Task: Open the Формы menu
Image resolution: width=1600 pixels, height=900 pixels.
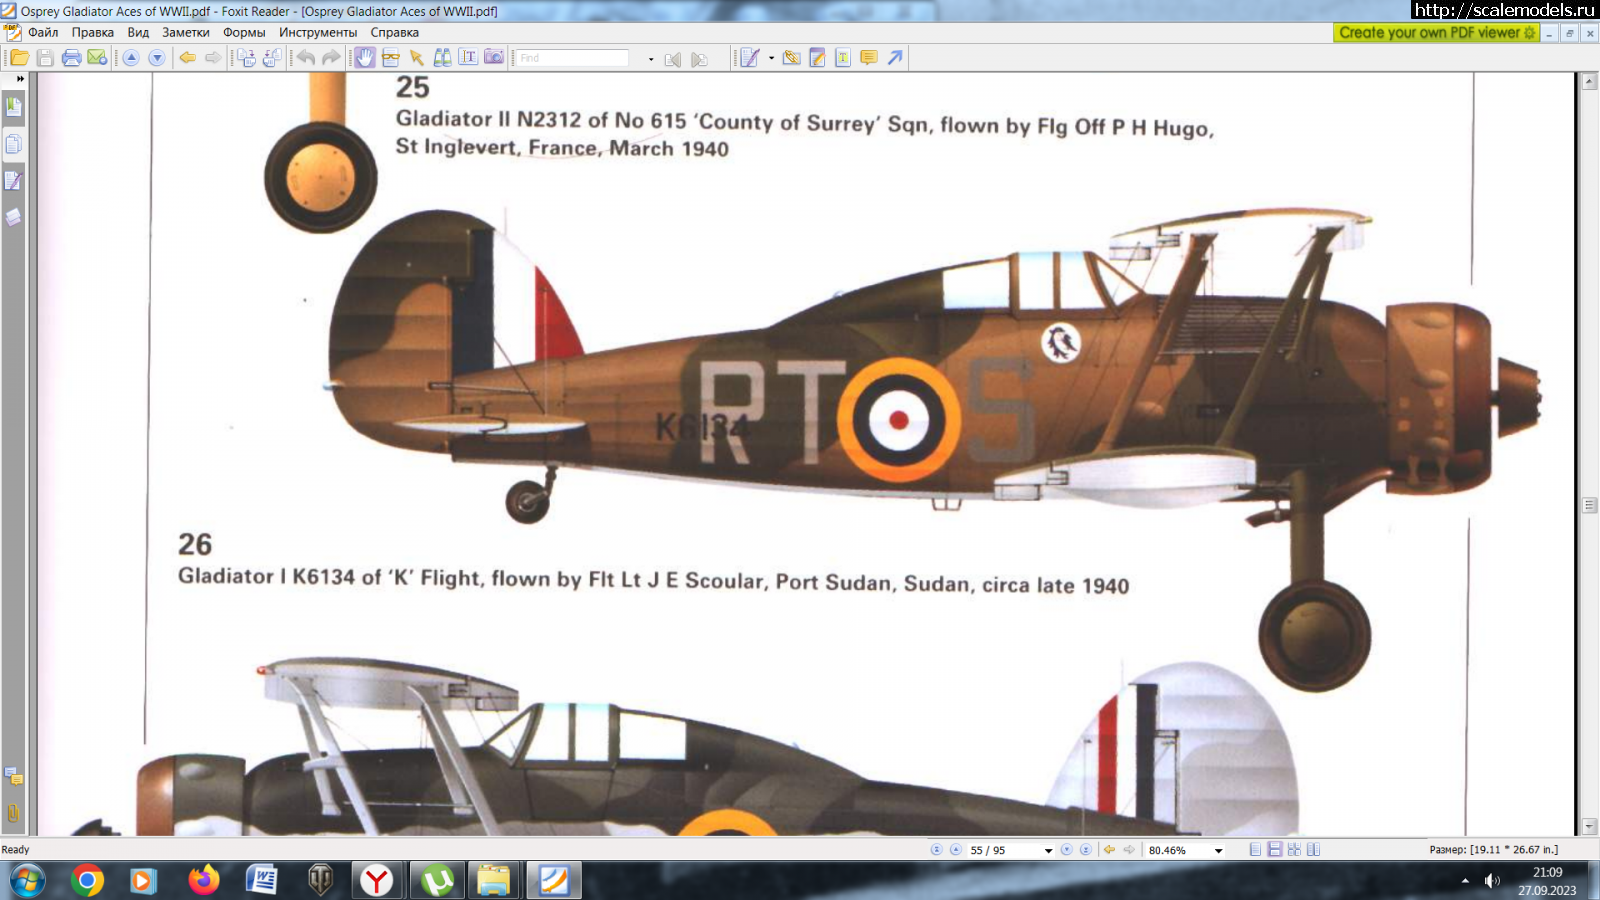Action: coord(244,32)
